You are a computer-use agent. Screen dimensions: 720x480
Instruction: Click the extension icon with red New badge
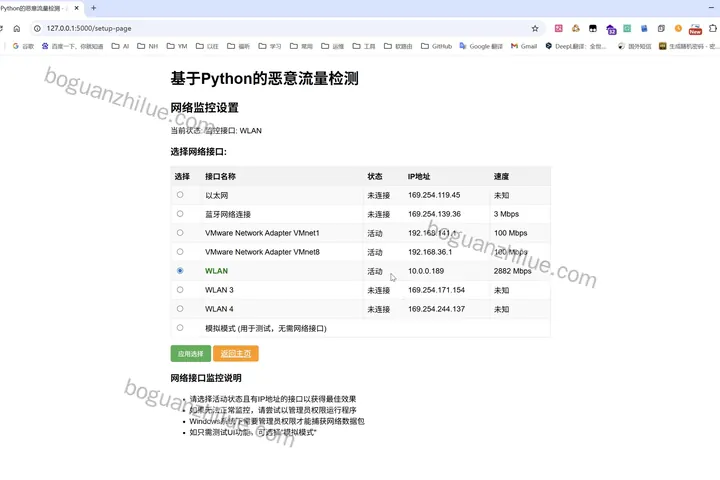[695, 29]
